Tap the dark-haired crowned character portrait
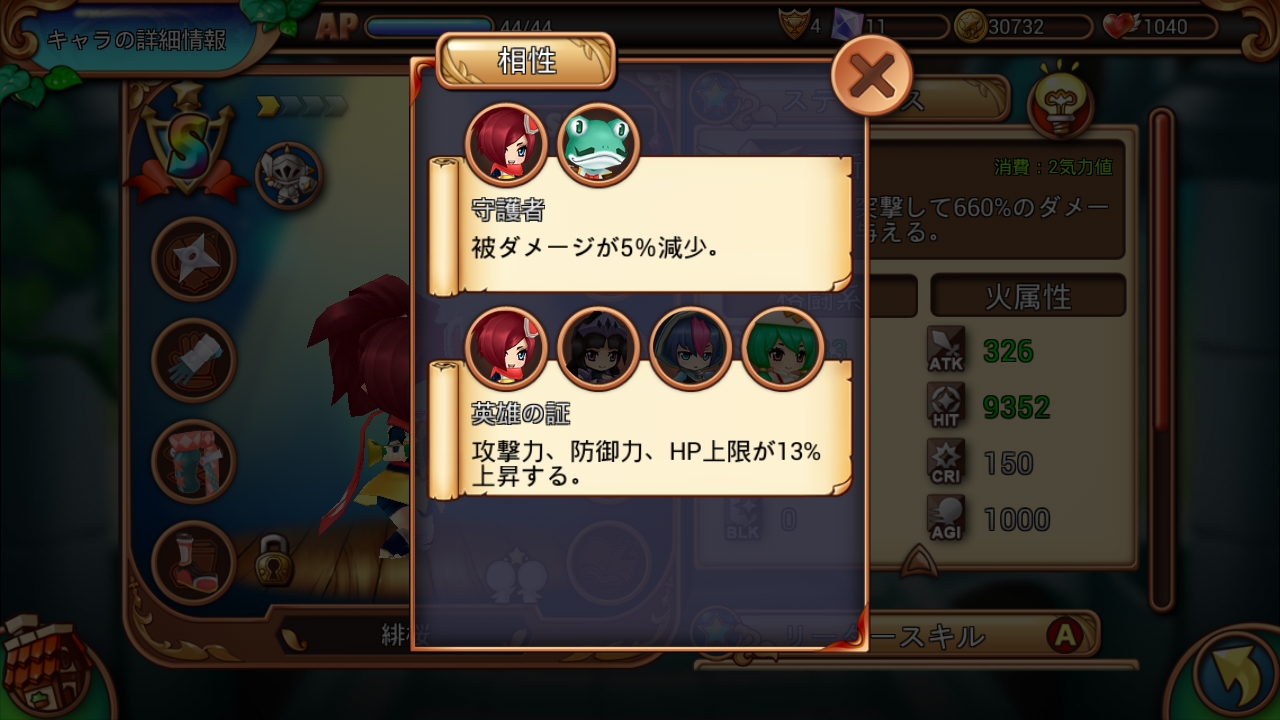1280x720 pixels. click(598, 348)
